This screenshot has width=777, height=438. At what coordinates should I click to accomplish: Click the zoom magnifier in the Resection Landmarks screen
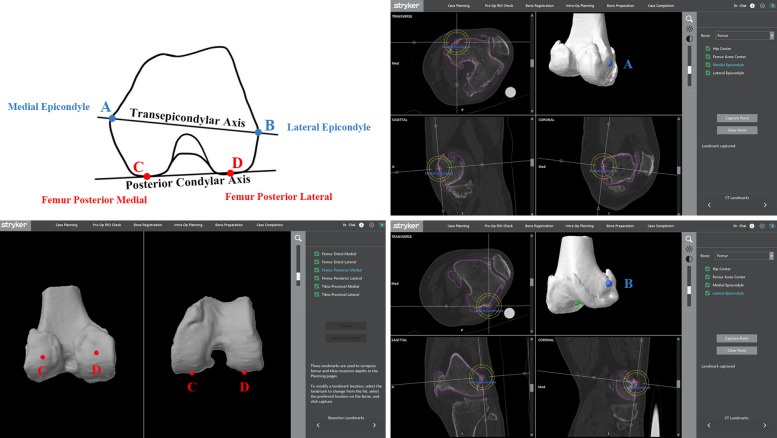(x=298, y=238)
